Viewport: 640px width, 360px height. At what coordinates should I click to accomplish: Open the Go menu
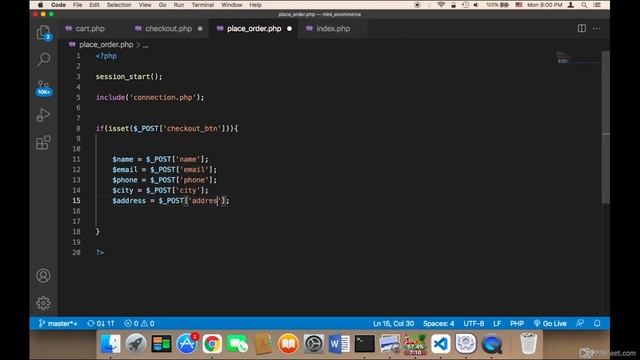pyautogui.click(x=162, y=5)
